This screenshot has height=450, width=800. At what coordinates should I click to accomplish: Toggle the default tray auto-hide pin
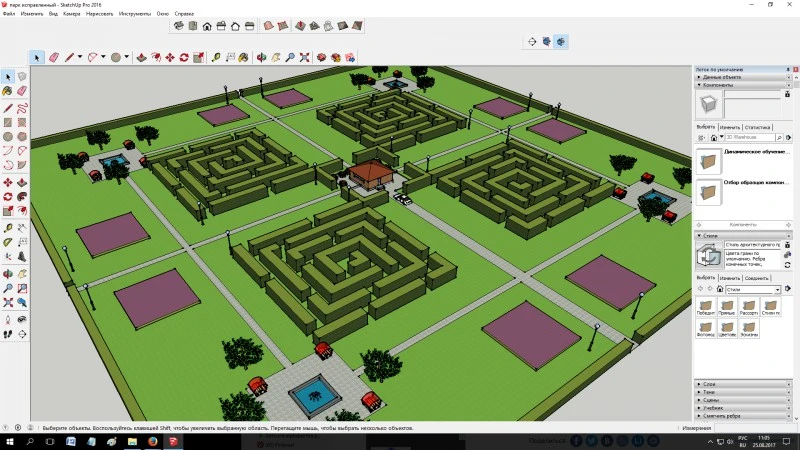788,69
